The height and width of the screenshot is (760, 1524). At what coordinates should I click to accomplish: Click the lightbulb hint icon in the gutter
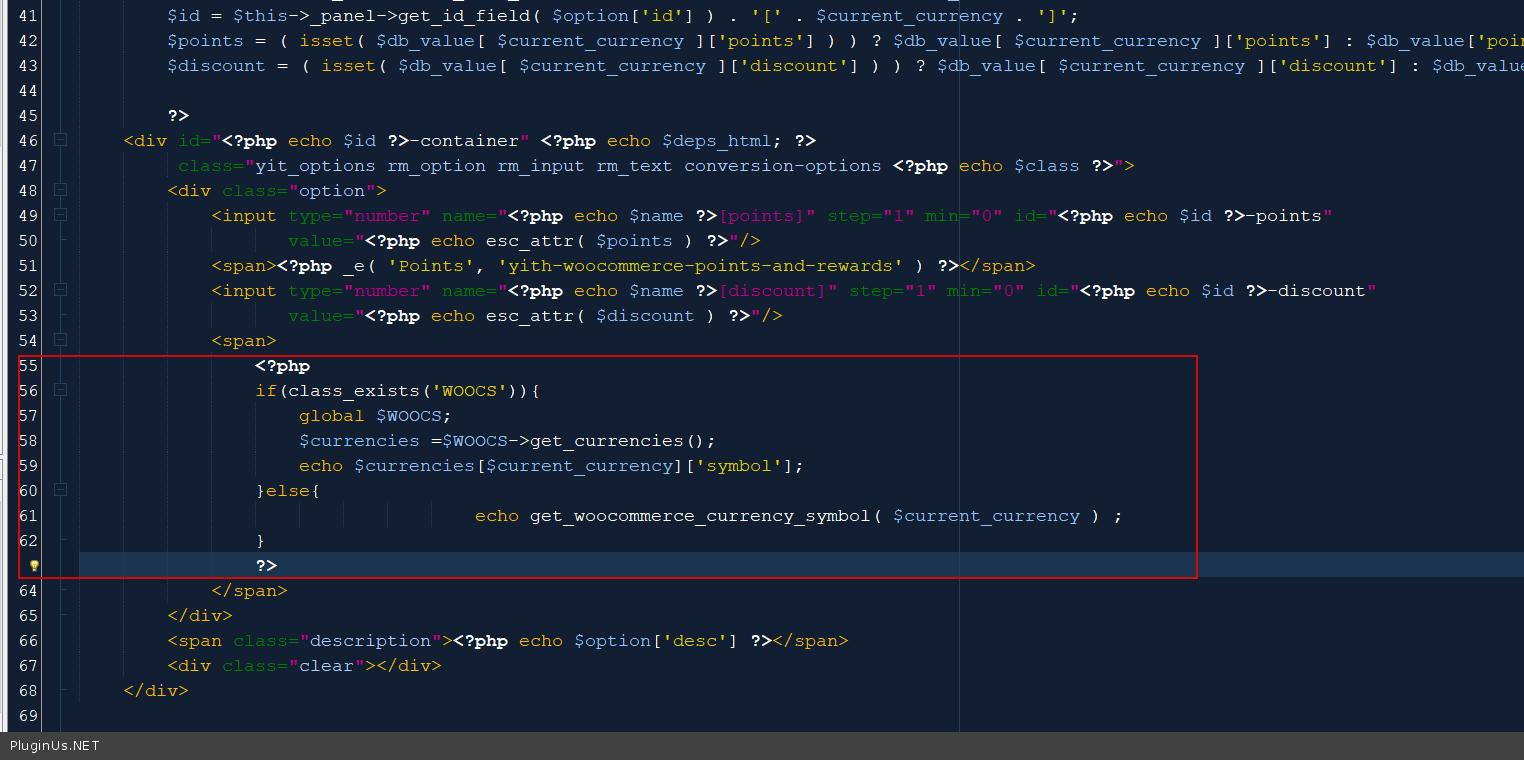point(34,566)
